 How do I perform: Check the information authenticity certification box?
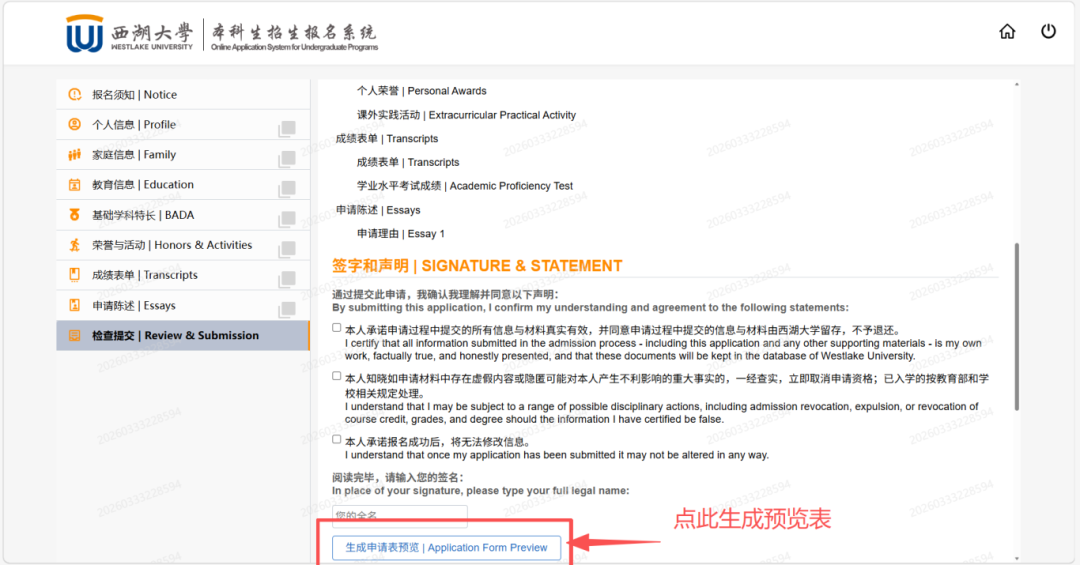[x=337, y=328]
